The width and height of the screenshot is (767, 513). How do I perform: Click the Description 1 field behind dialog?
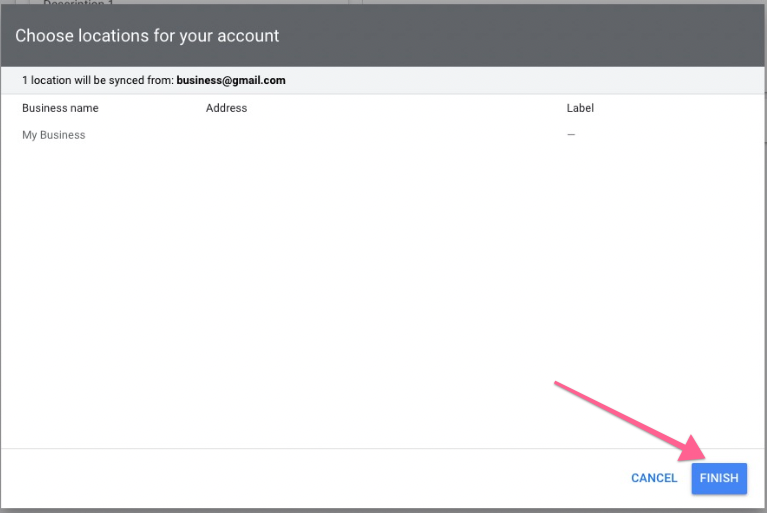[x=78, y=3]
